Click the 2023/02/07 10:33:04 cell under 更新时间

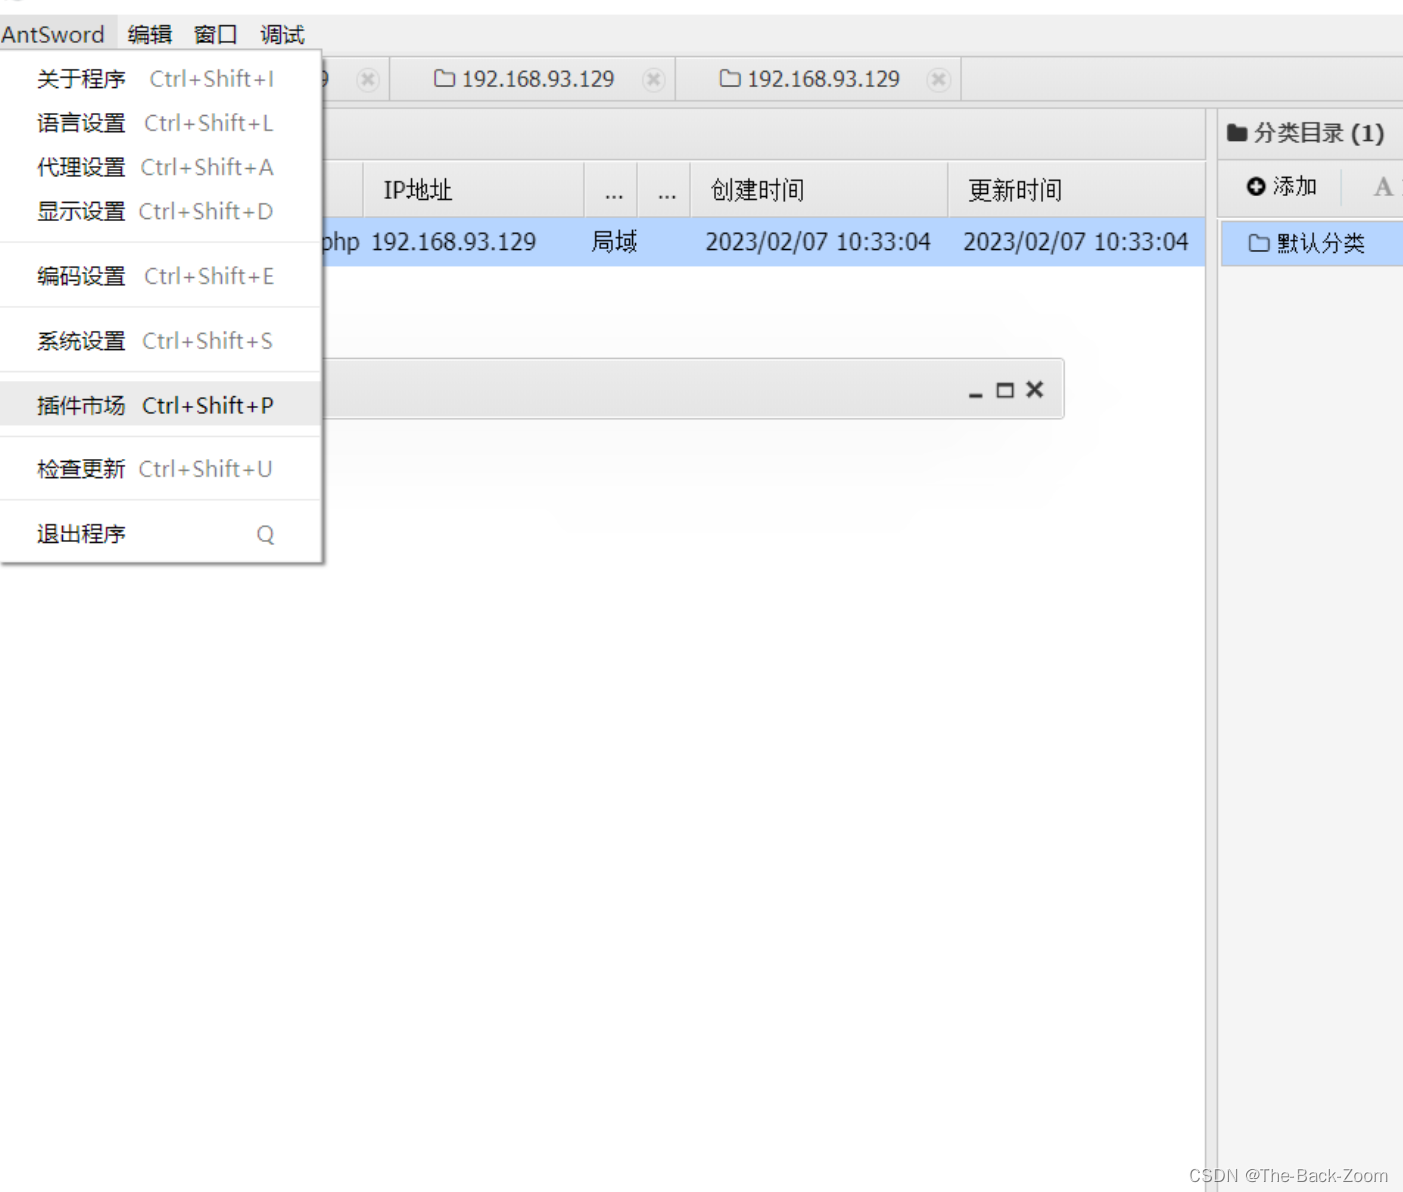(1076, 242)
